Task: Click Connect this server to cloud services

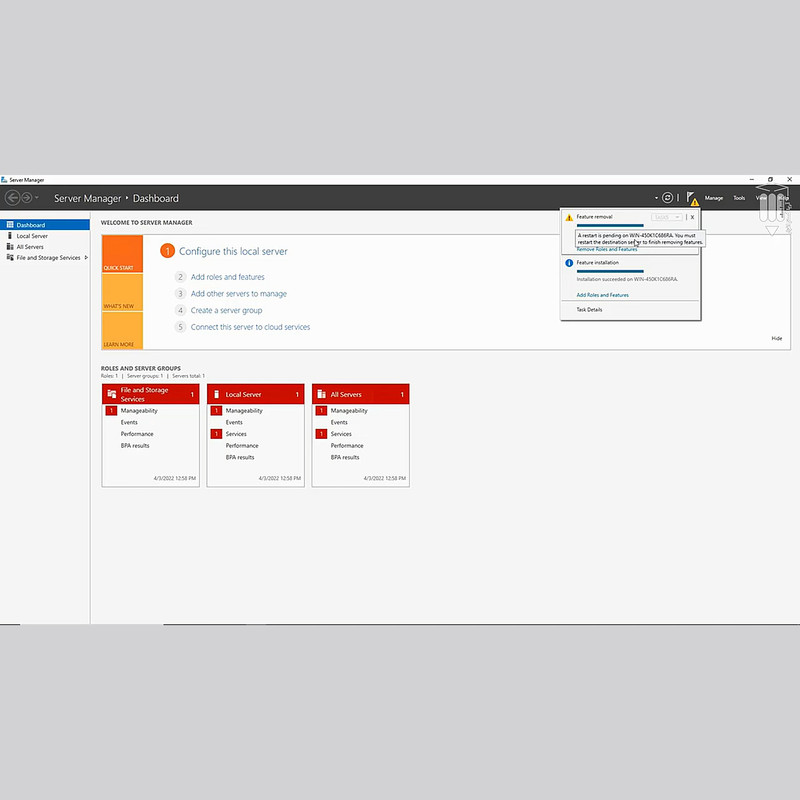Action: [251, 327]
